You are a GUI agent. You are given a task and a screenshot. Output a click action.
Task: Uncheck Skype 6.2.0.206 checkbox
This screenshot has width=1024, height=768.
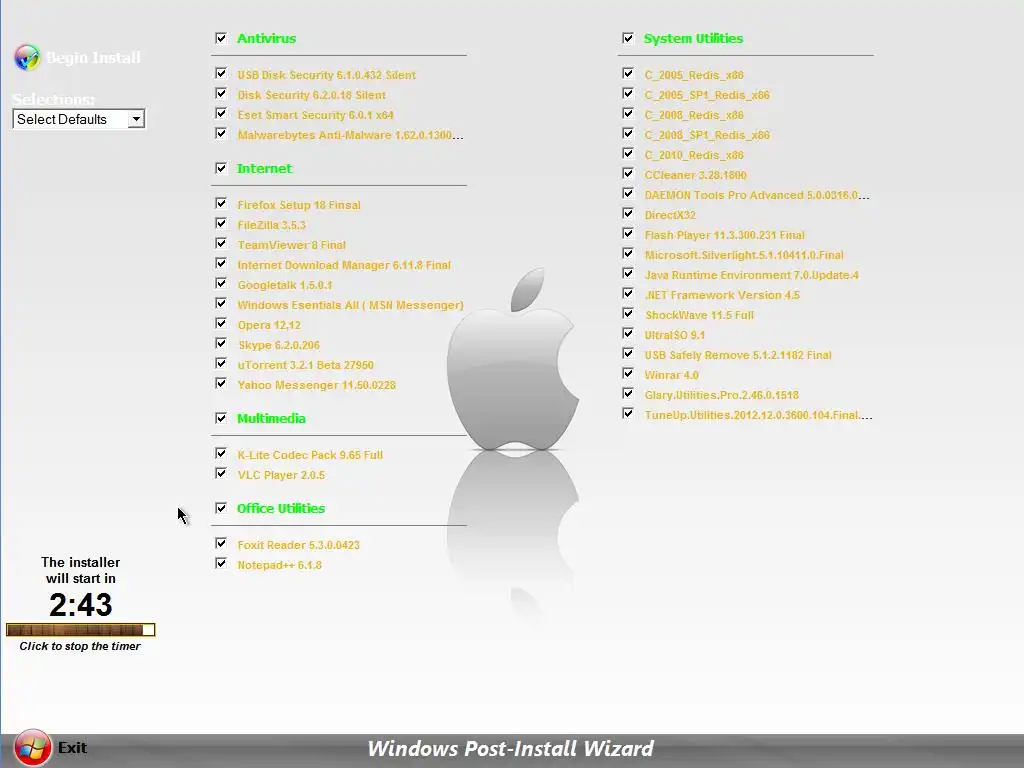pyautogui.click(x=221, y=344)
